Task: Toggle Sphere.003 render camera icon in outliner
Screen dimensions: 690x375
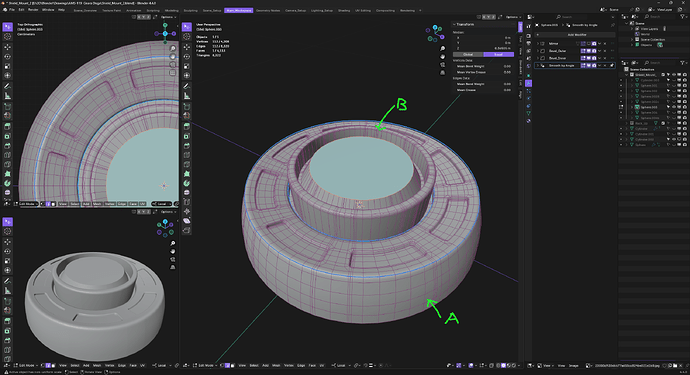Action: point(684,107)
